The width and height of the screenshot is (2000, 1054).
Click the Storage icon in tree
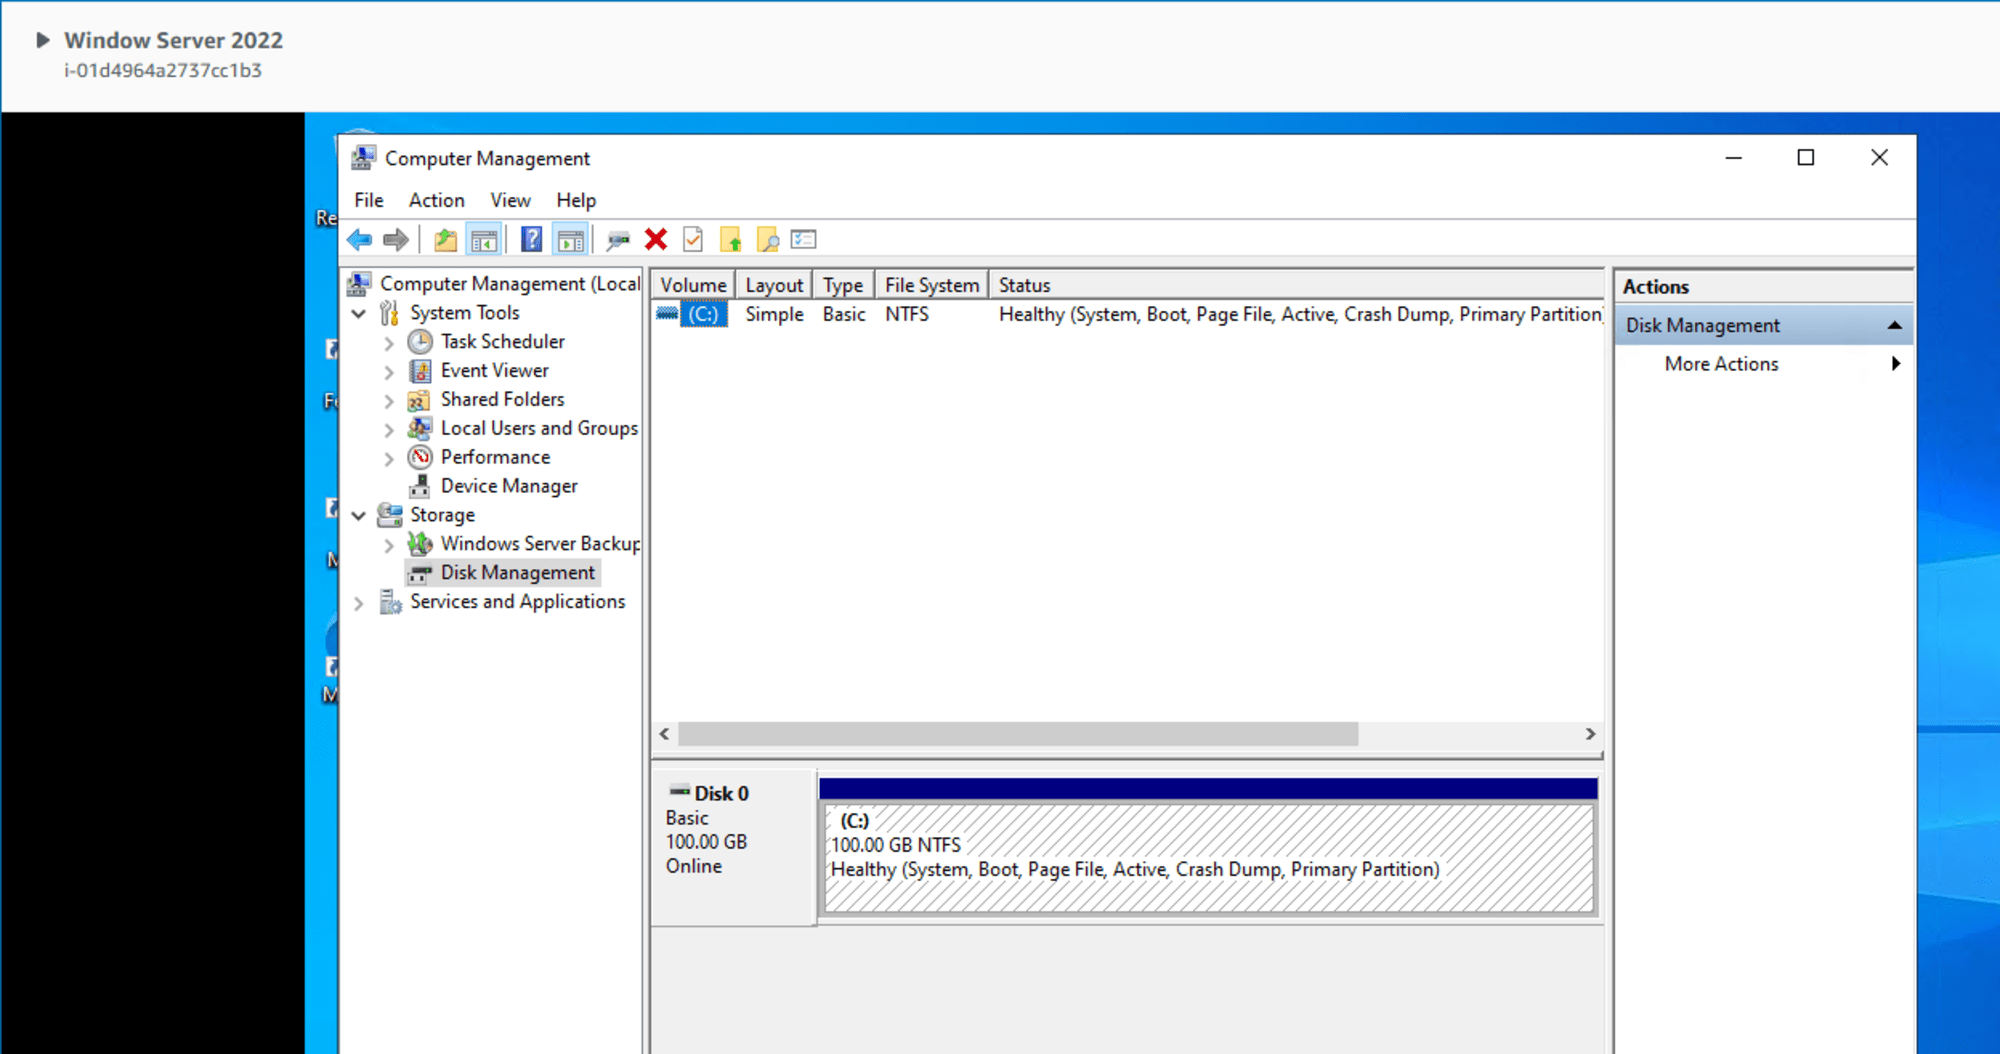click(390, 515)
